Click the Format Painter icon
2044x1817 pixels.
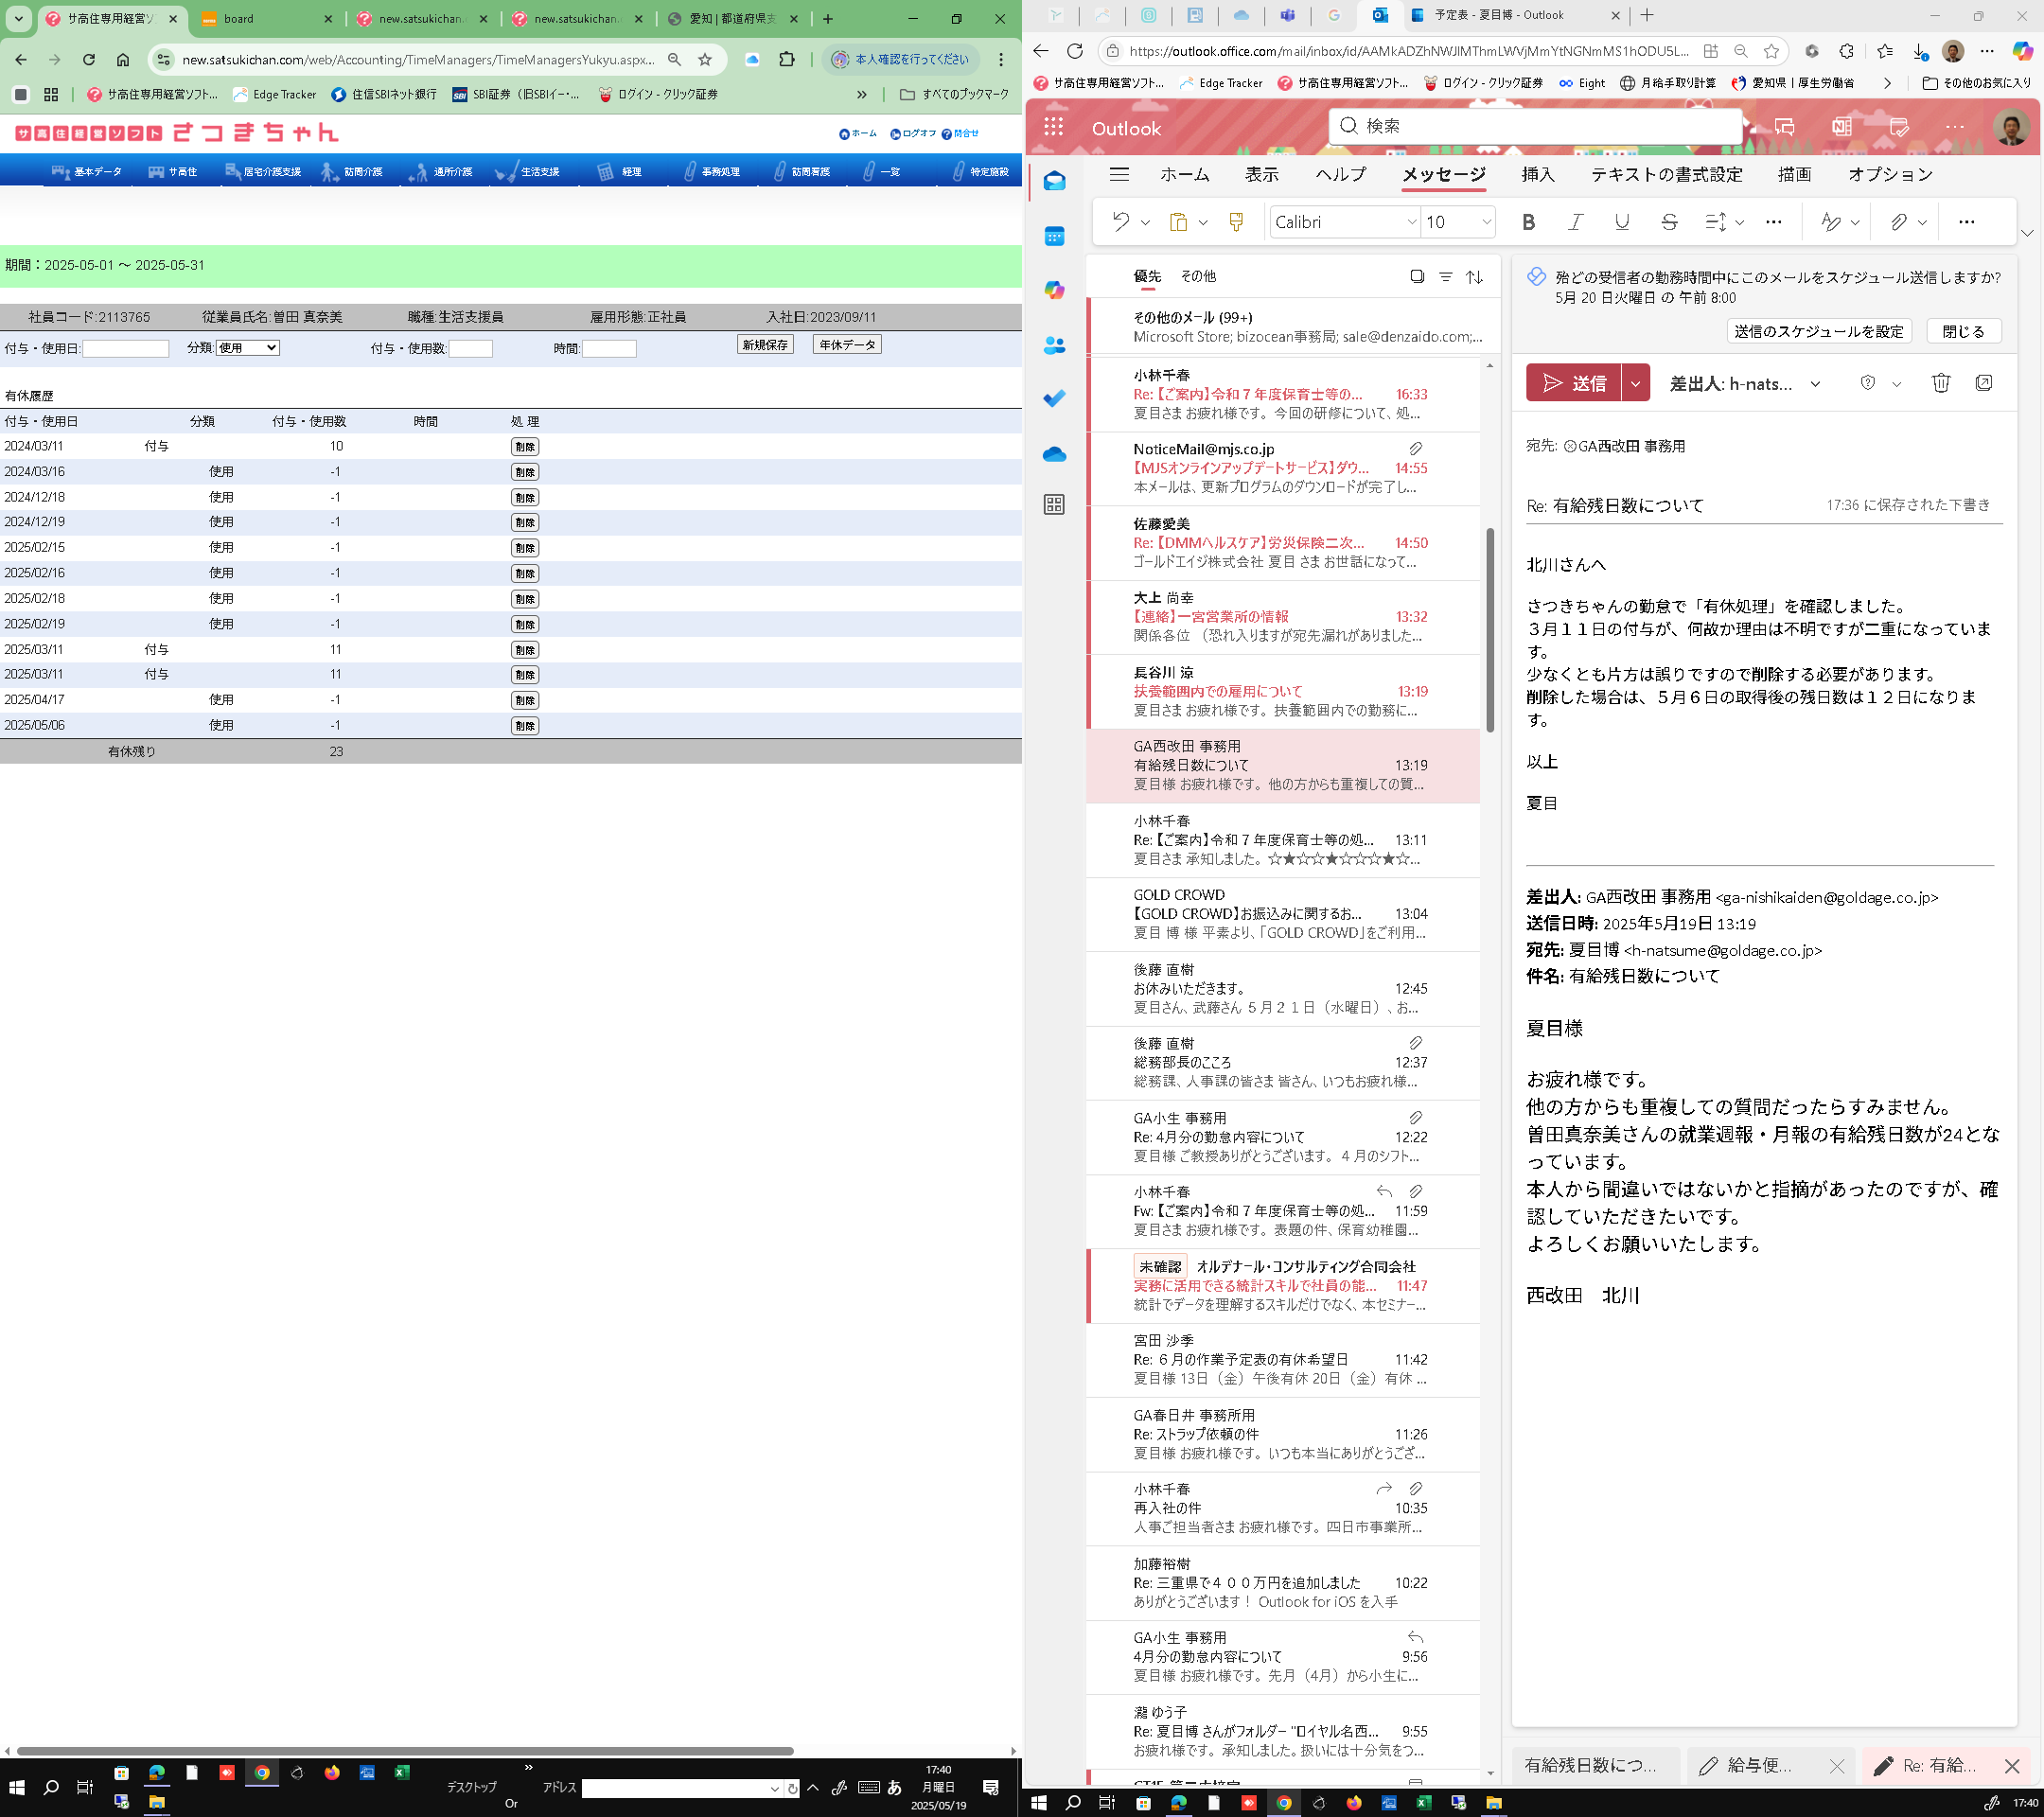[x=1236, y=222]
